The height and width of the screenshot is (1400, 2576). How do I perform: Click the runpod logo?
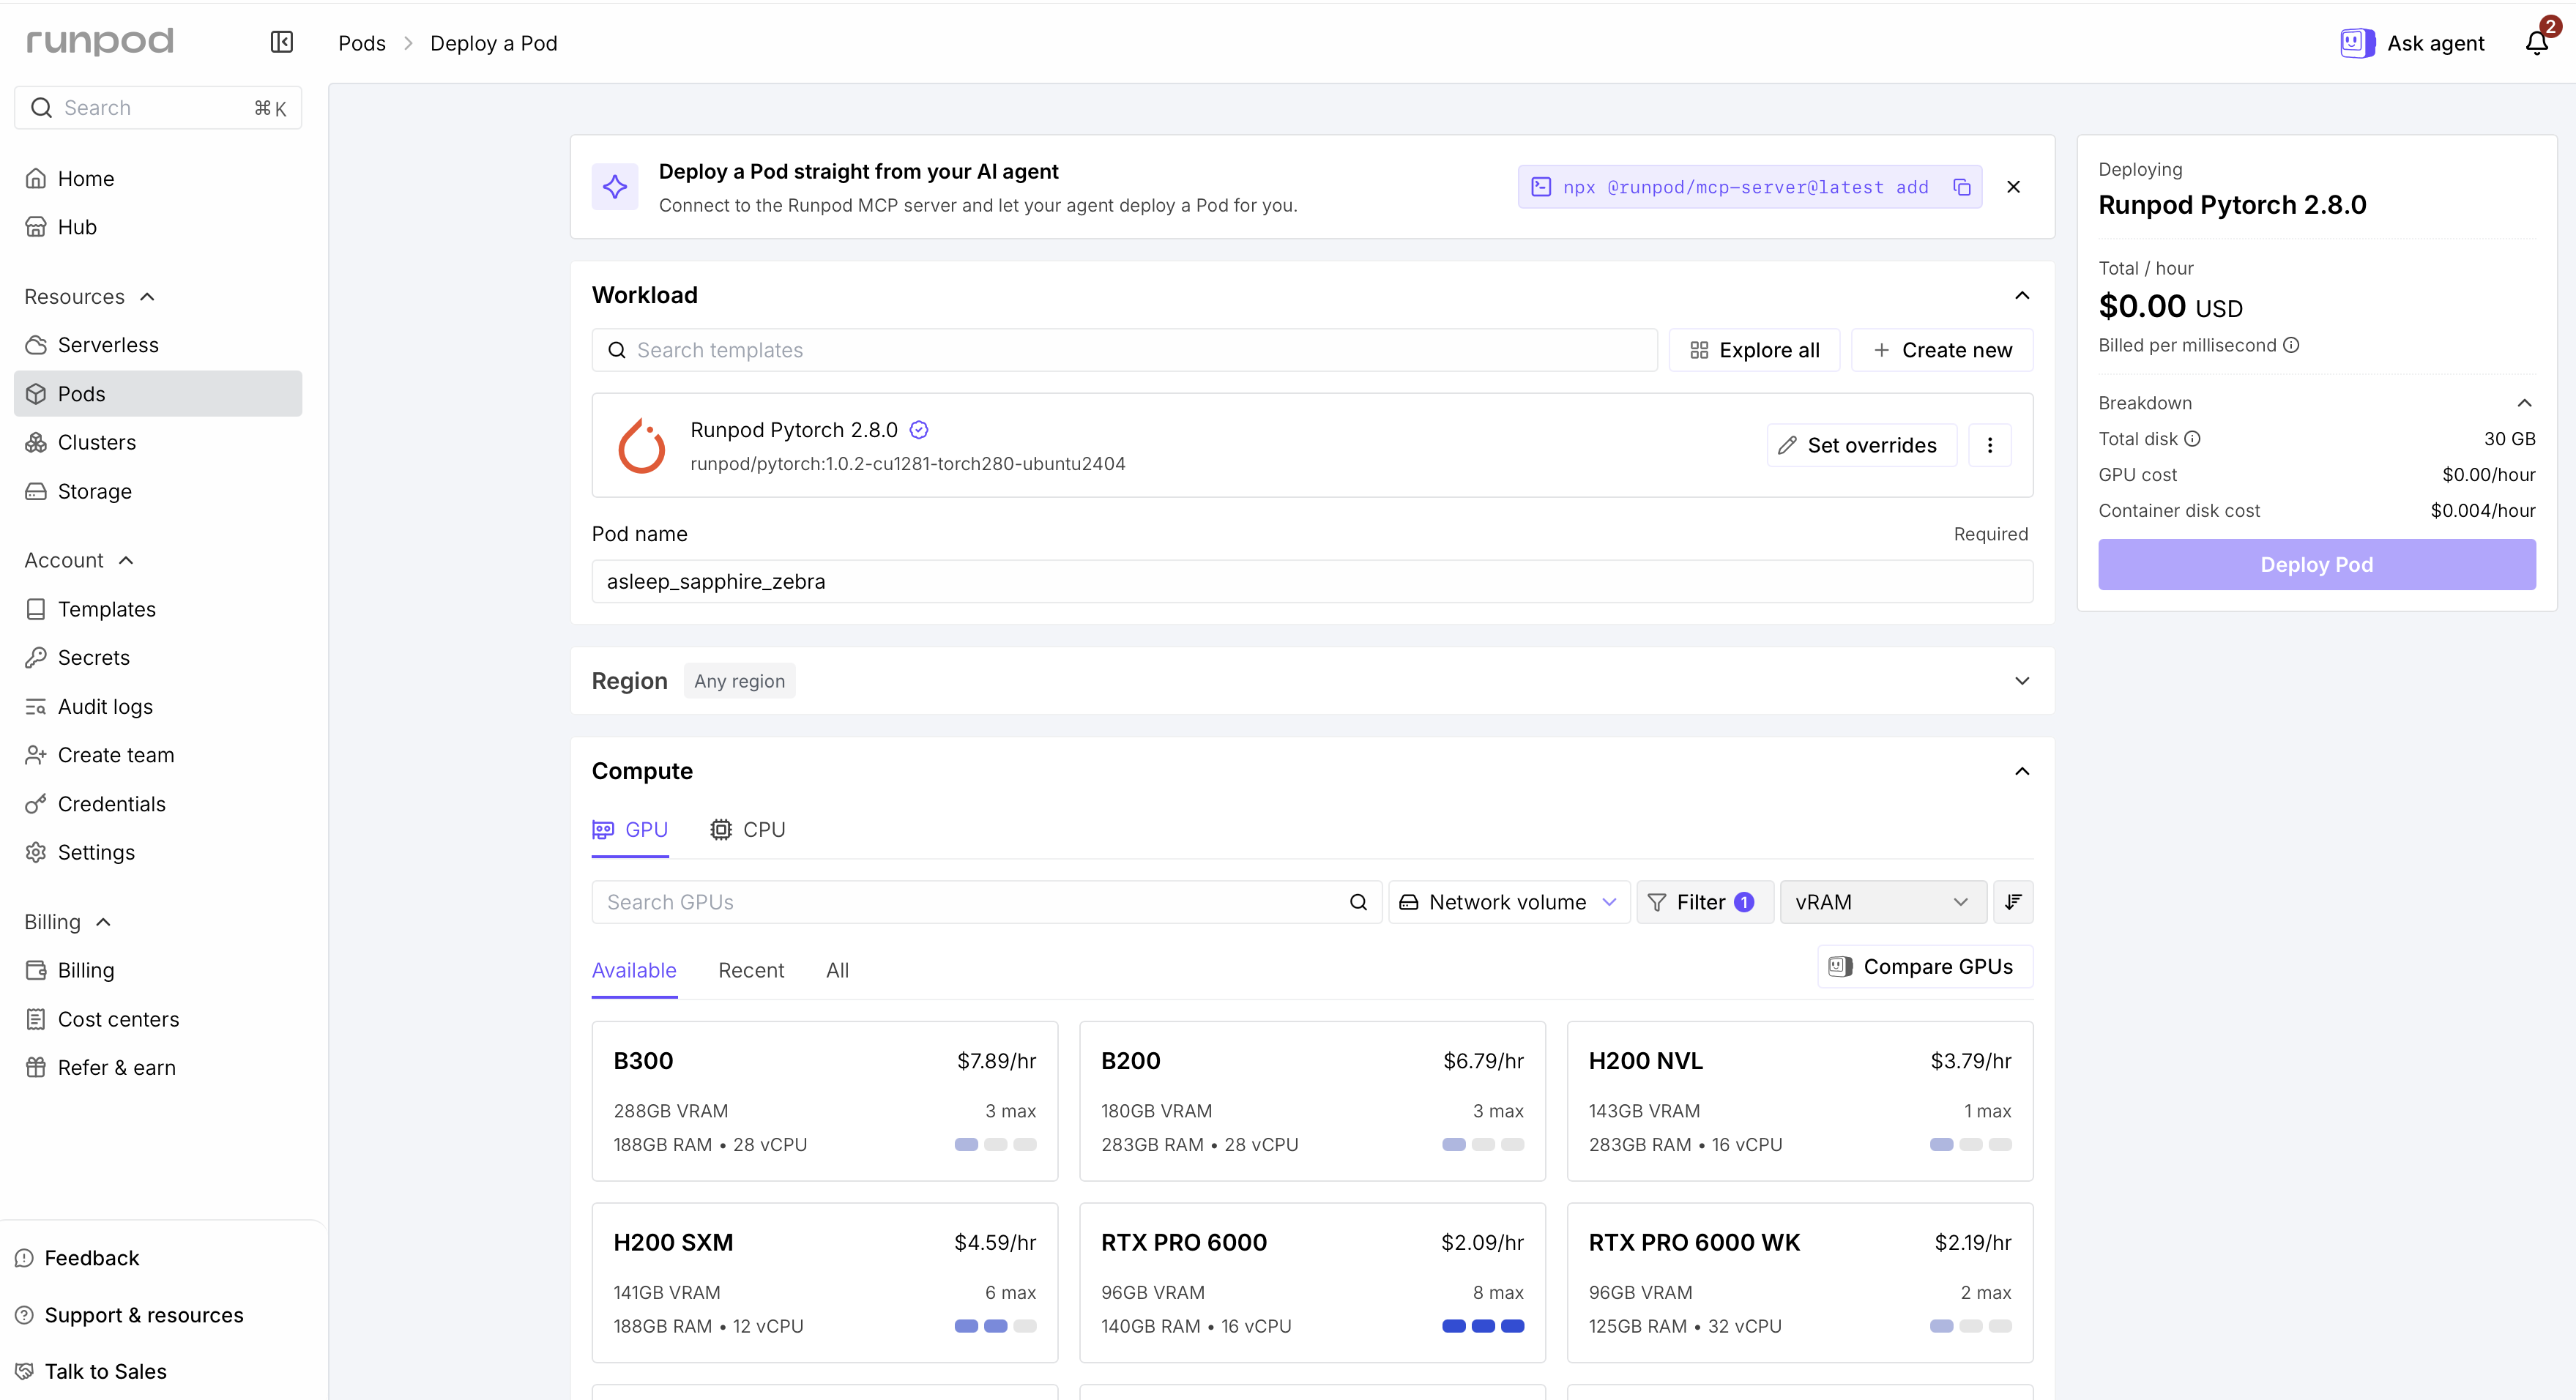(100, 41)
